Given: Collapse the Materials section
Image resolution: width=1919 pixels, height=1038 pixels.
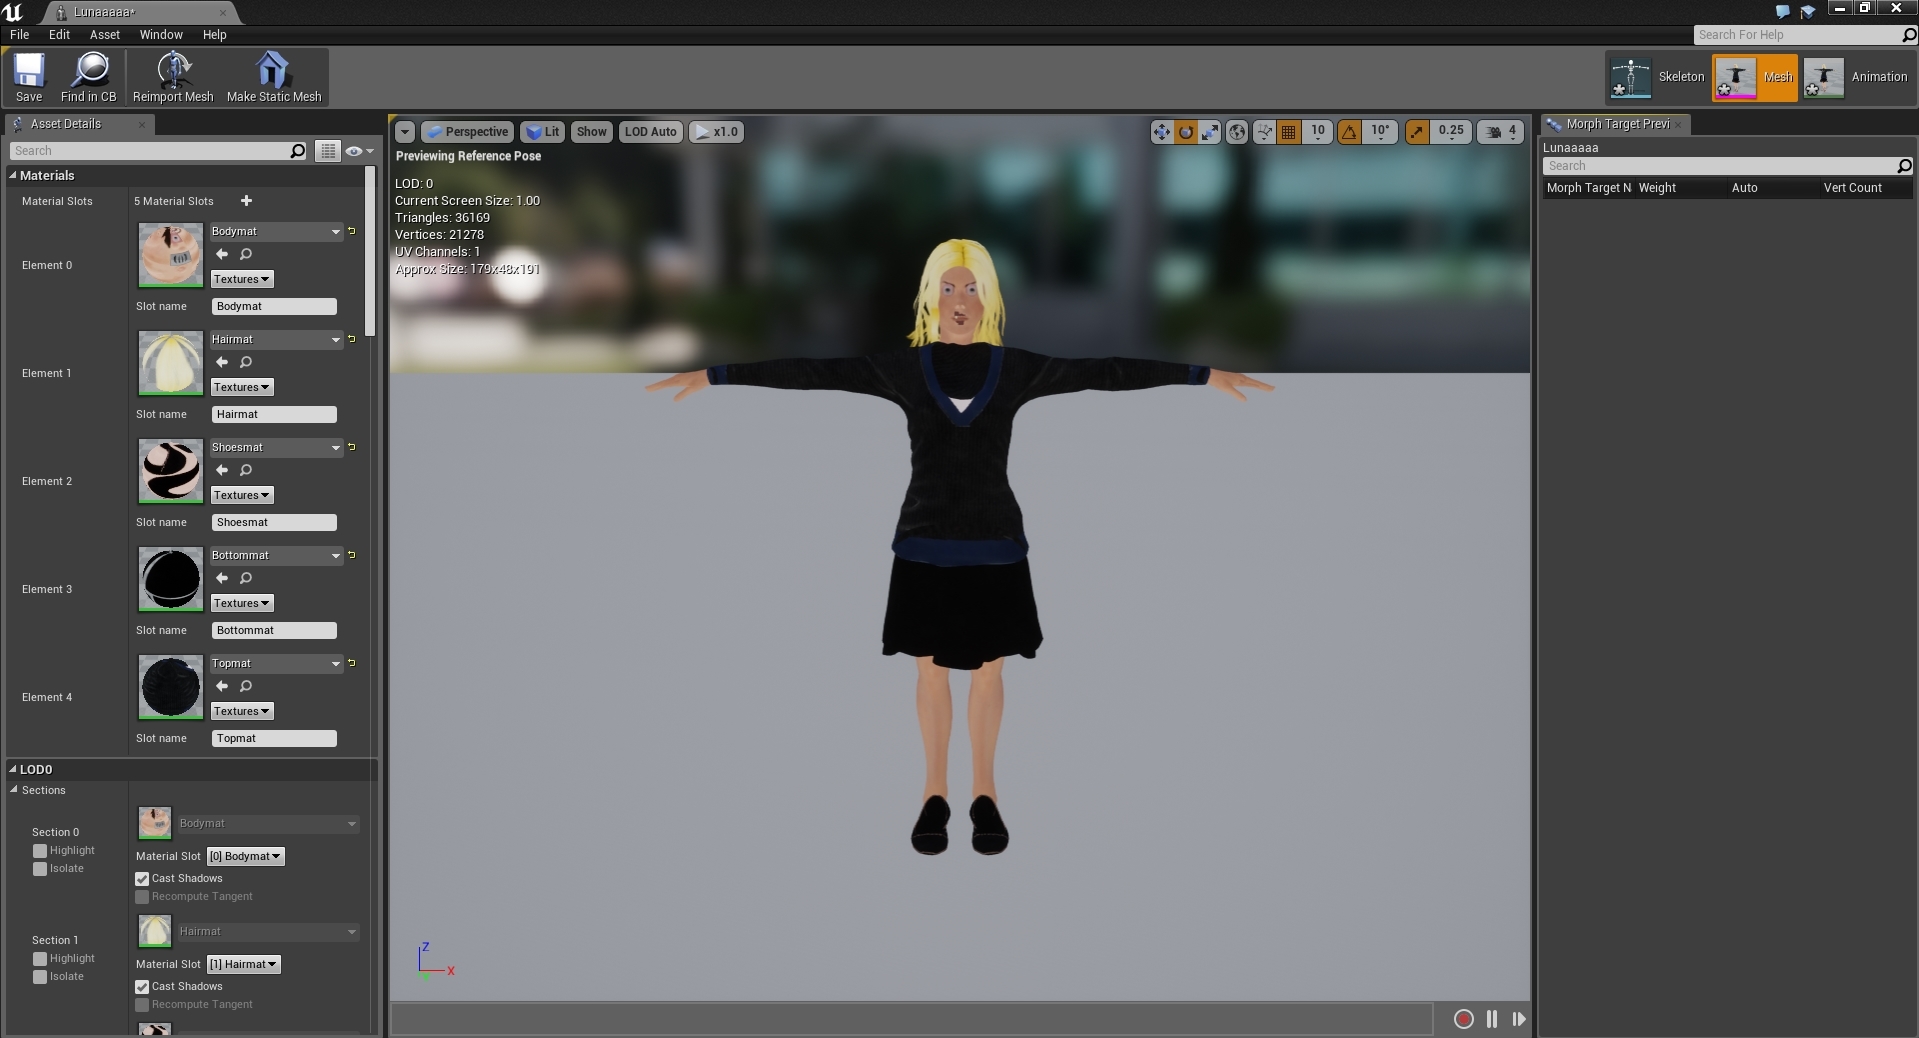Looking at the screenshot, I should coord(13,175).
